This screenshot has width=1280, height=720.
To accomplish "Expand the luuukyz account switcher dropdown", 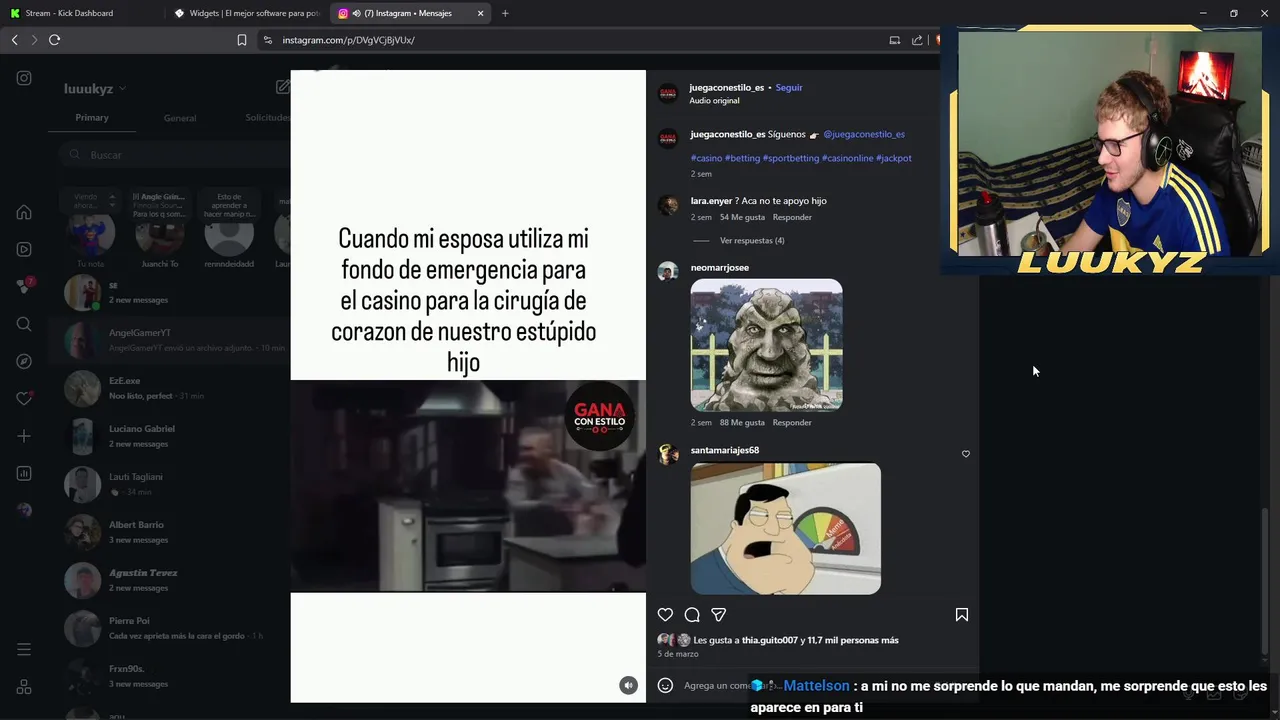I will click(95, 89).
